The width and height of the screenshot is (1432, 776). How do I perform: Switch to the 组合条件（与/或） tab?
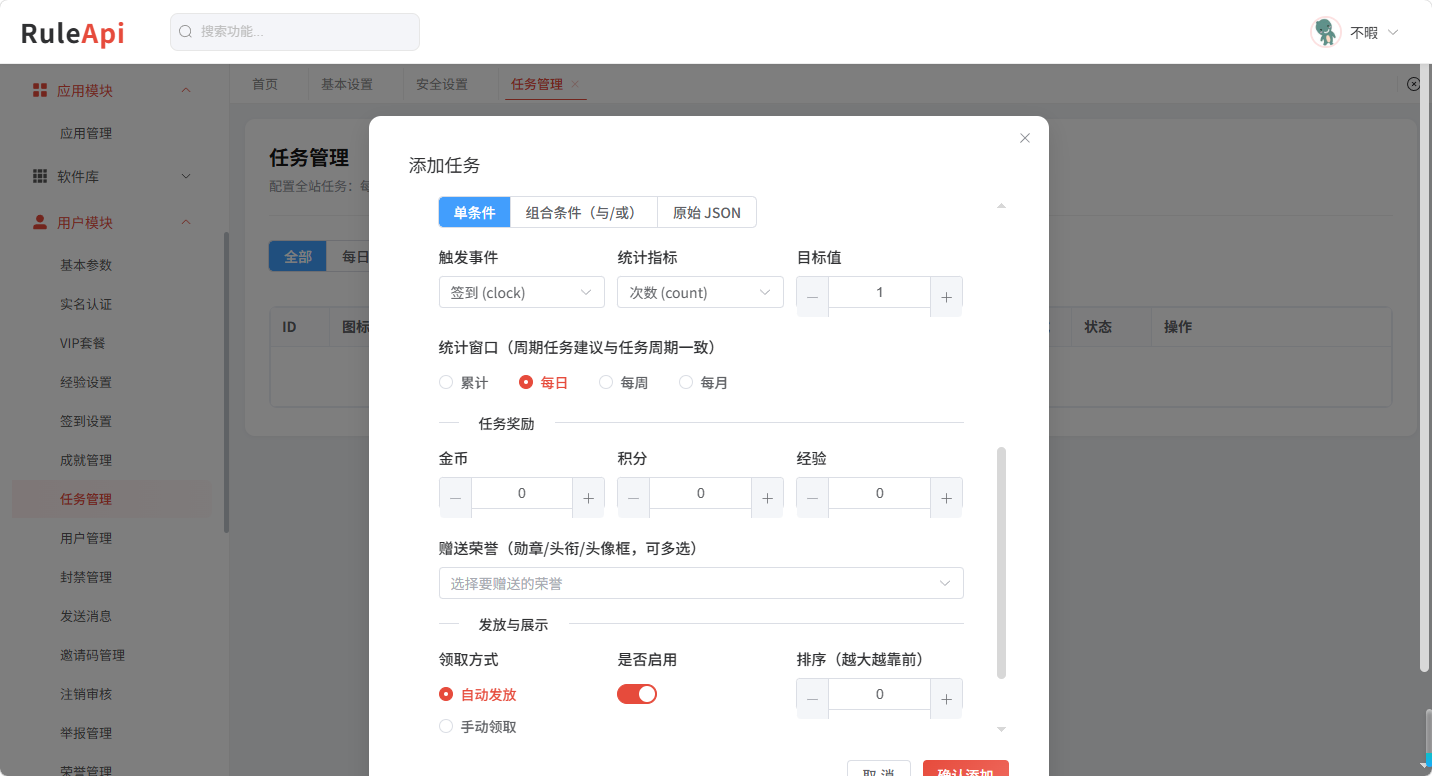(584, 213)
